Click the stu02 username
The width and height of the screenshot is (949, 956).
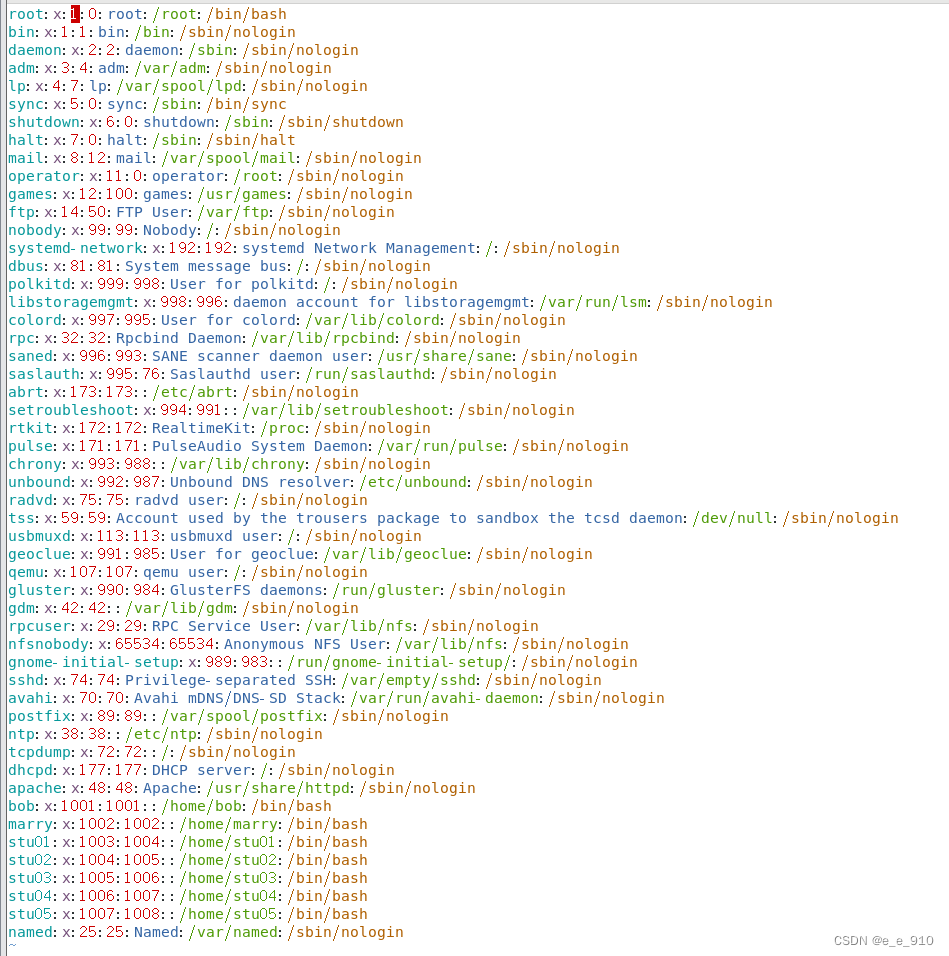click(x=30, y=860)
